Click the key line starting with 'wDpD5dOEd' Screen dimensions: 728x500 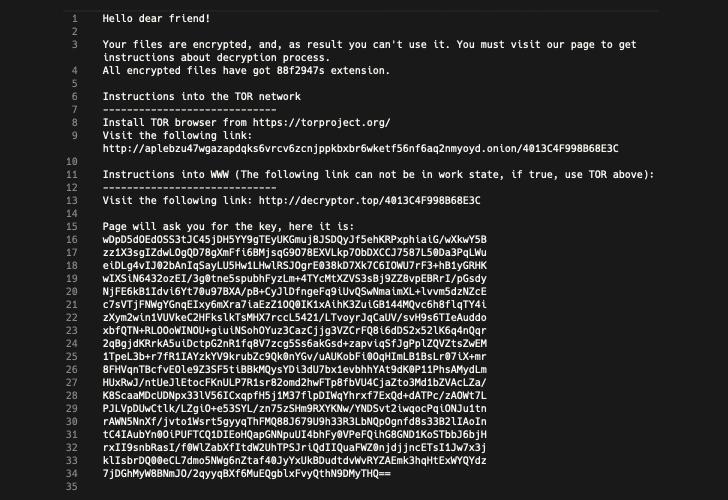tap(294, 240)
